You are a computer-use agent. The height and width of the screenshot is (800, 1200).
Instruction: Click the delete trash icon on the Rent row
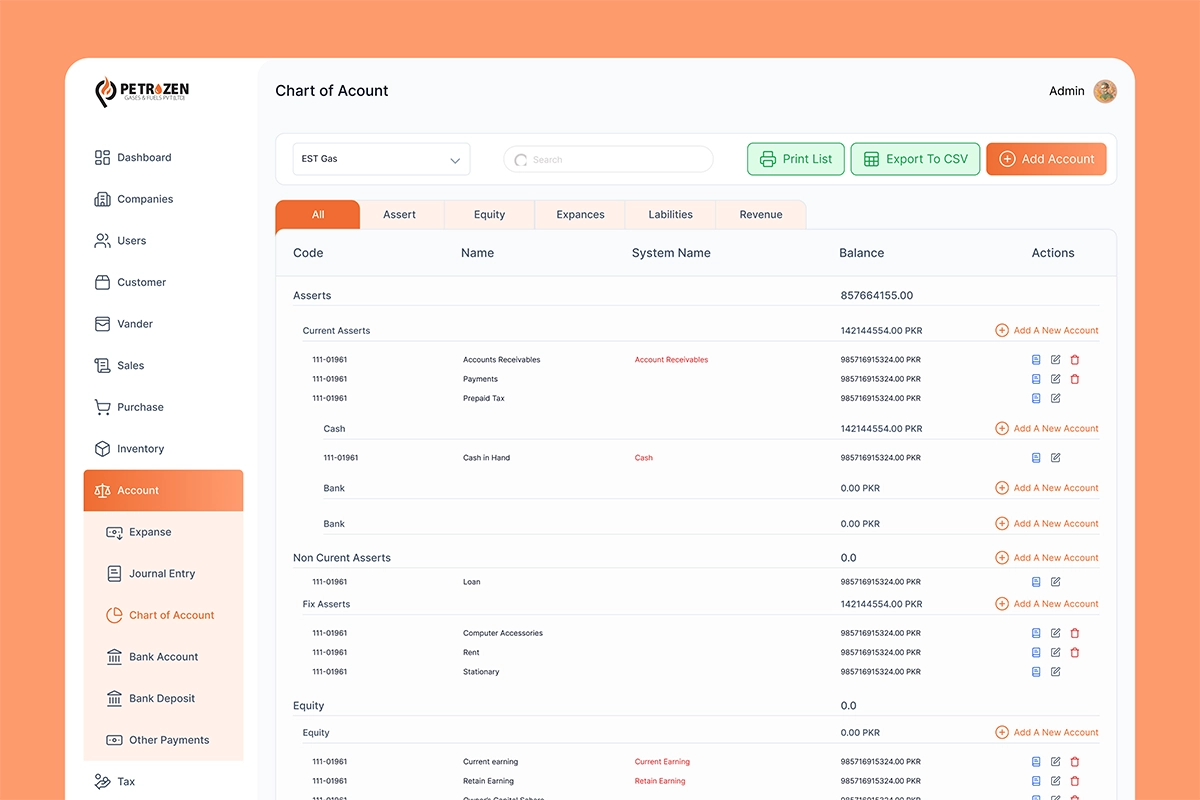1075,652
